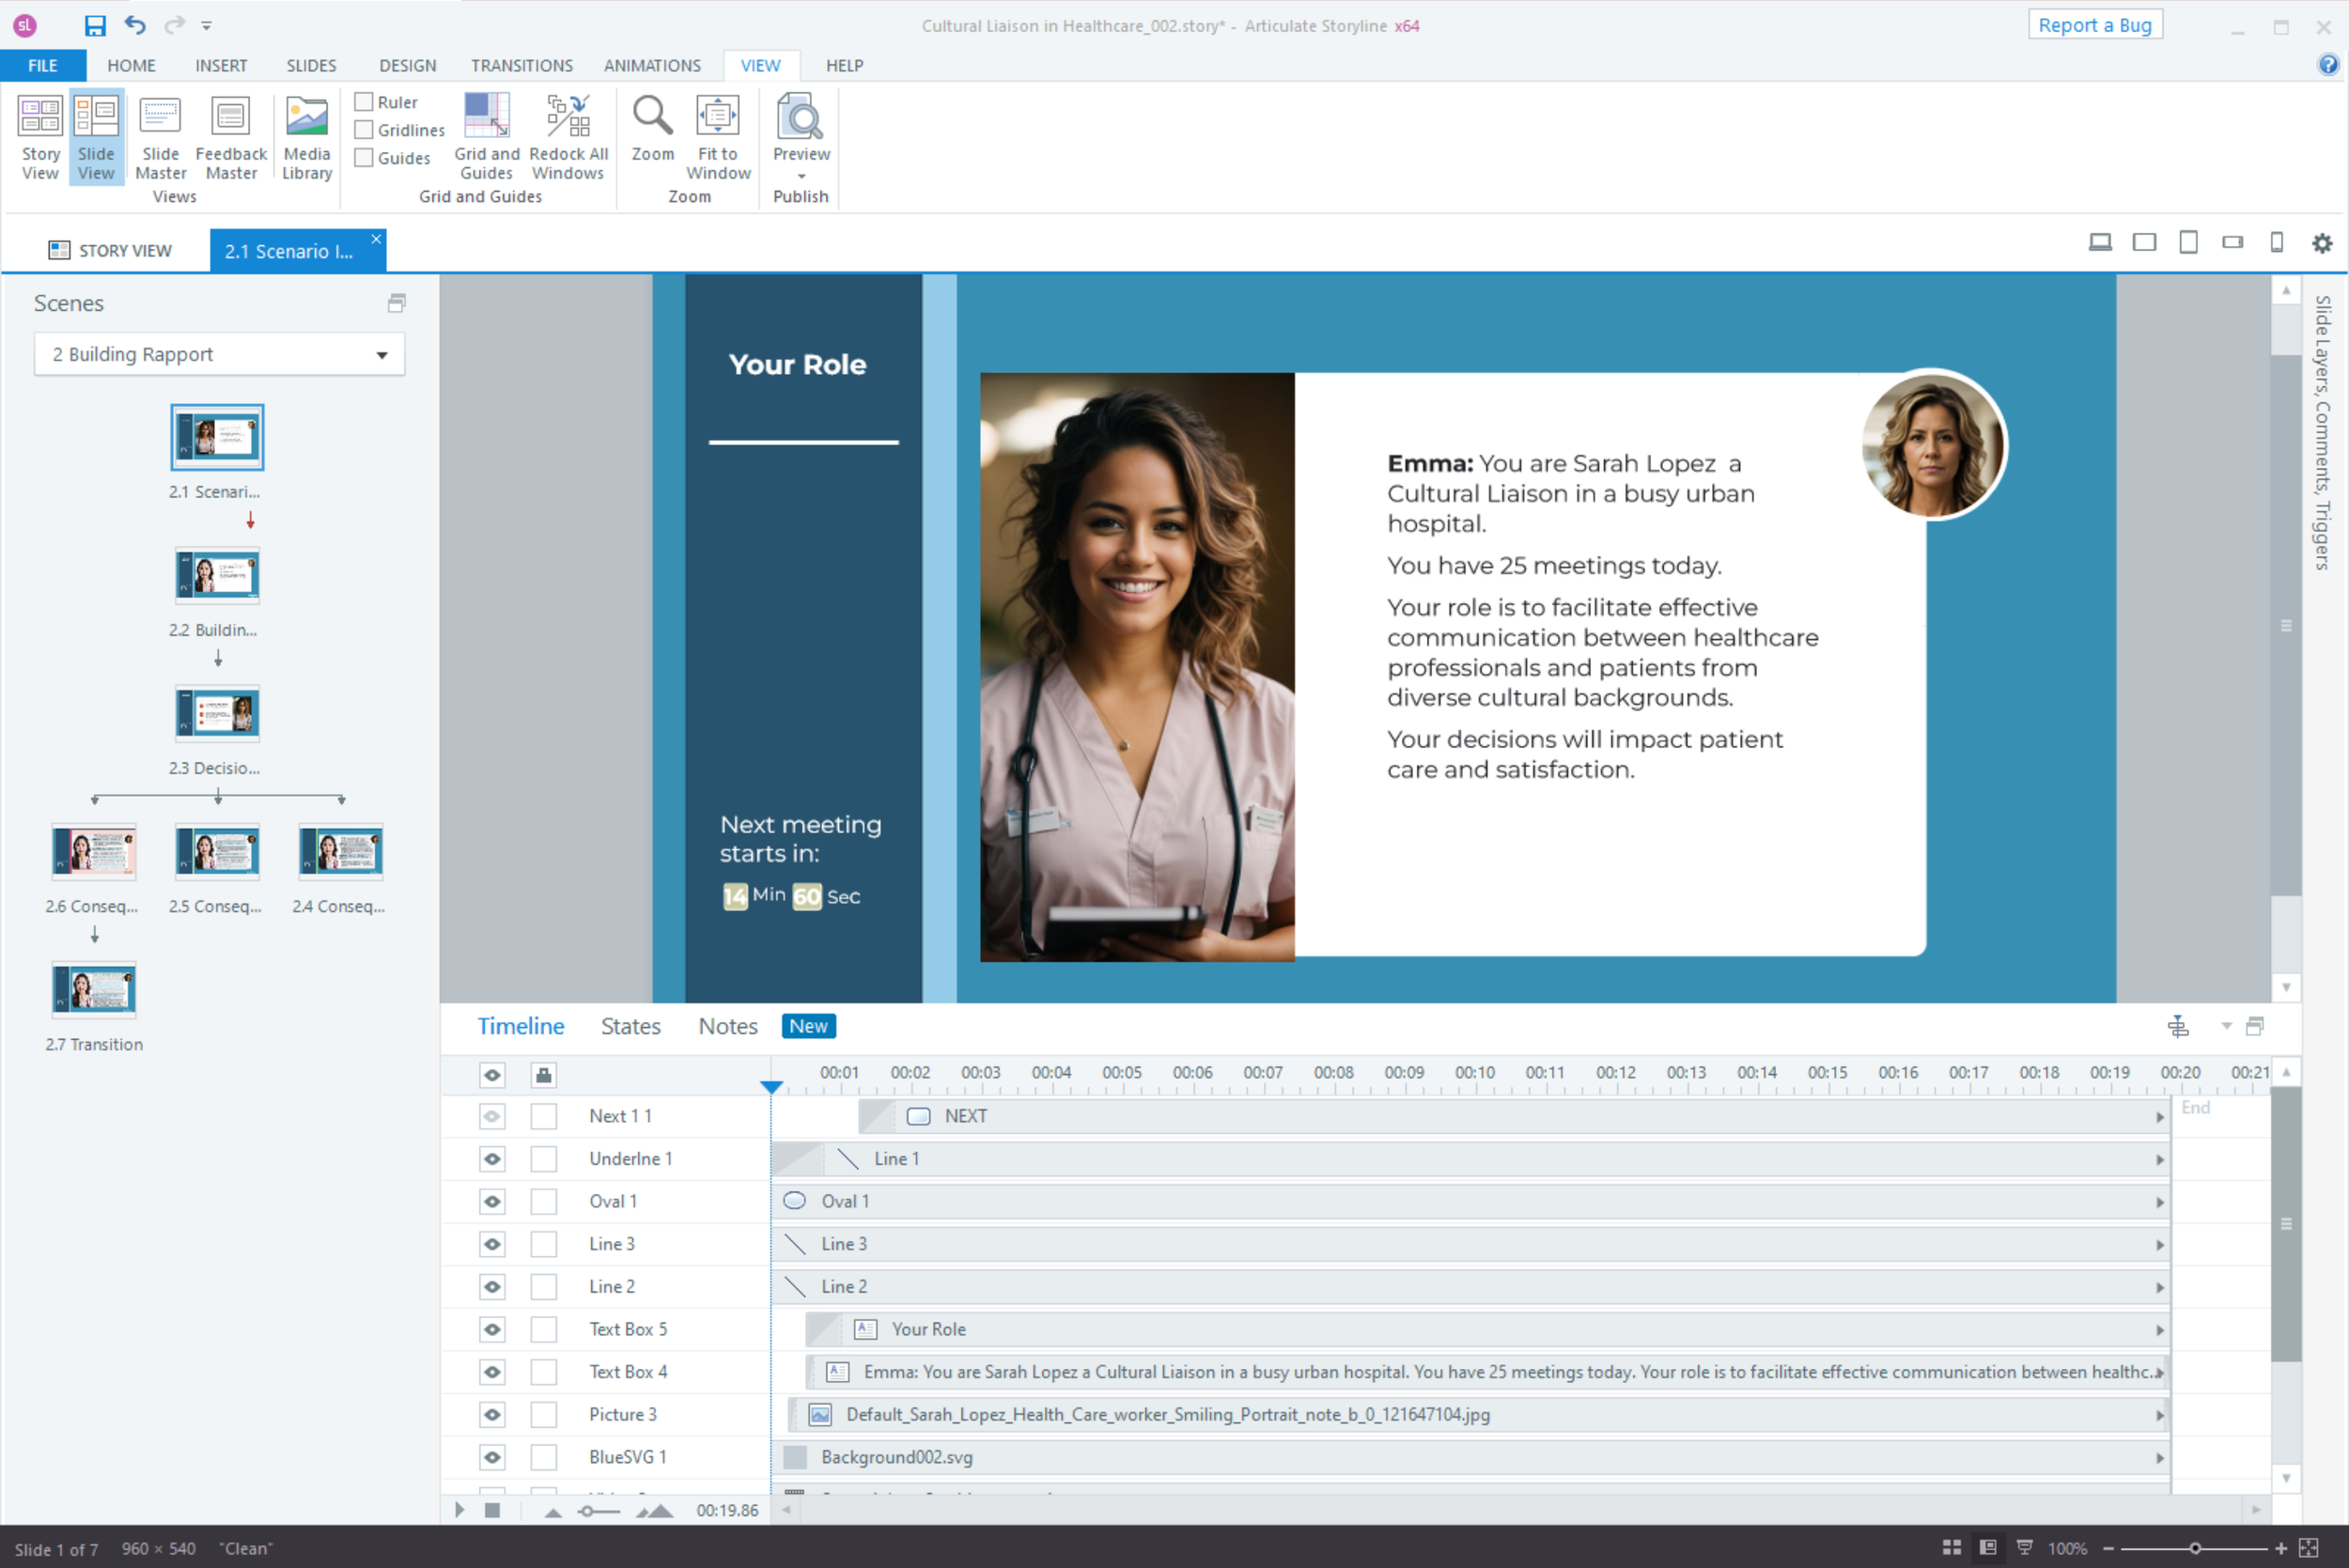Image resolution: width=2349 pixels, height=1568 pixels.
Task: Hide the Oval 1 layer in timeline
Action: pyautogui.click(x=492, y=1201)
